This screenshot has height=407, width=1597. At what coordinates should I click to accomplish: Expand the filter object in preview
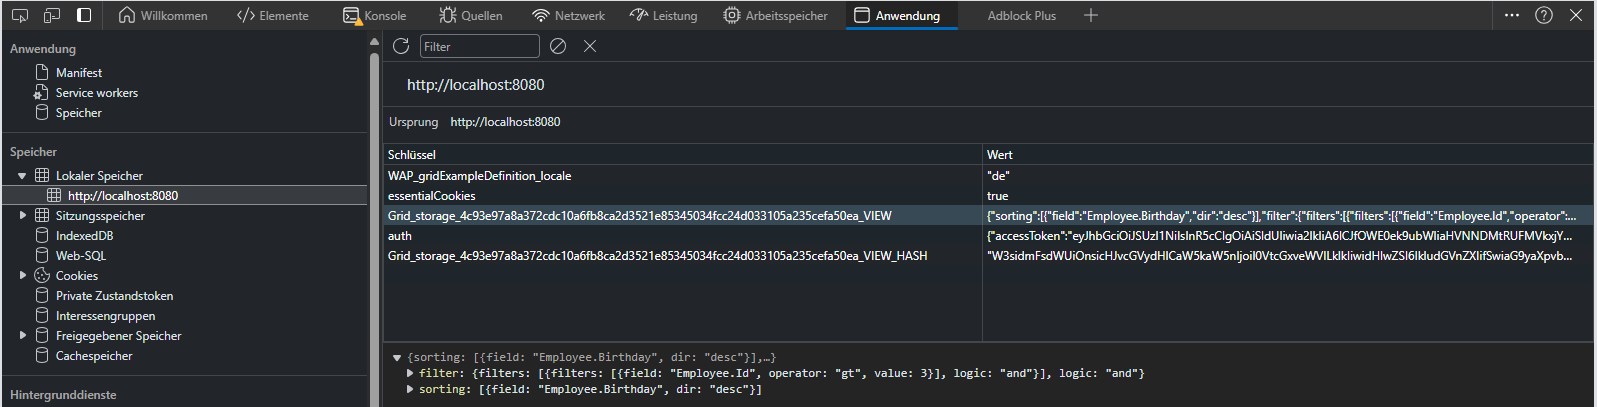(x=410, y=373)
